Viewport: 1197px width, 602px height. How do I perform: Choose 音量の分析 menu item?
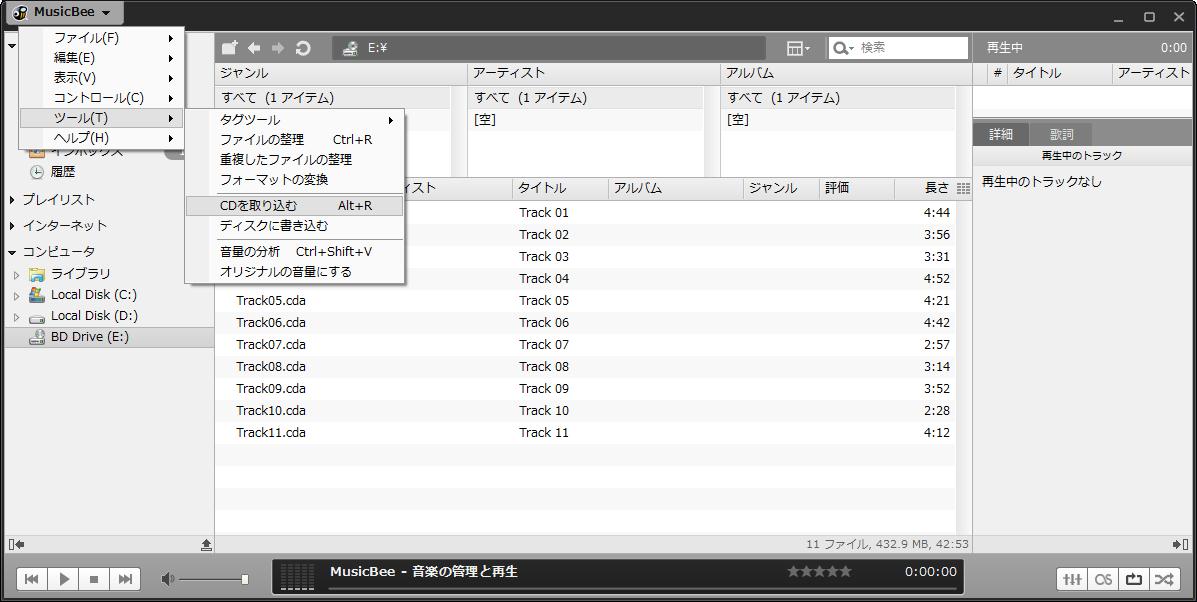click(x=295, y=251)
